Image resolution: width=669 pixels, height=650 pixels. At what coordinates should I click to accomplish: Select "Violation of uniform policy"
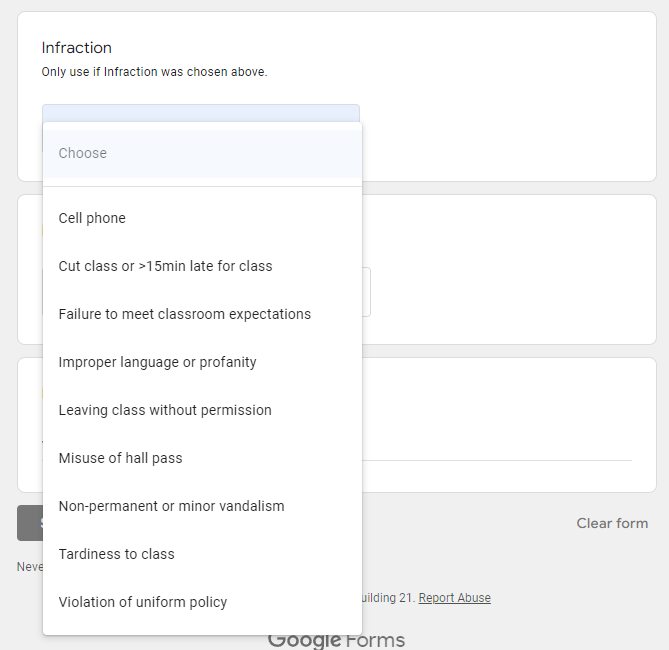142,602
